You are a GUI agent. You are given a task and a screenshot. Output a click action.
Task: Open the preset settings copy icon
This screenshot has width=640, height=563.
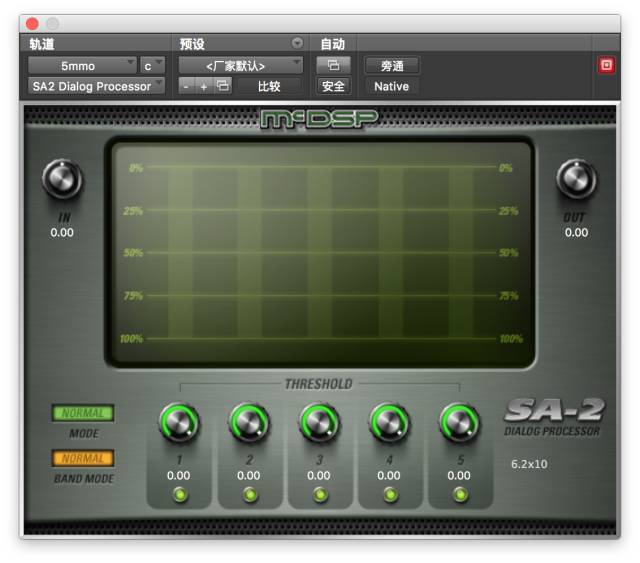click(223, 86)
